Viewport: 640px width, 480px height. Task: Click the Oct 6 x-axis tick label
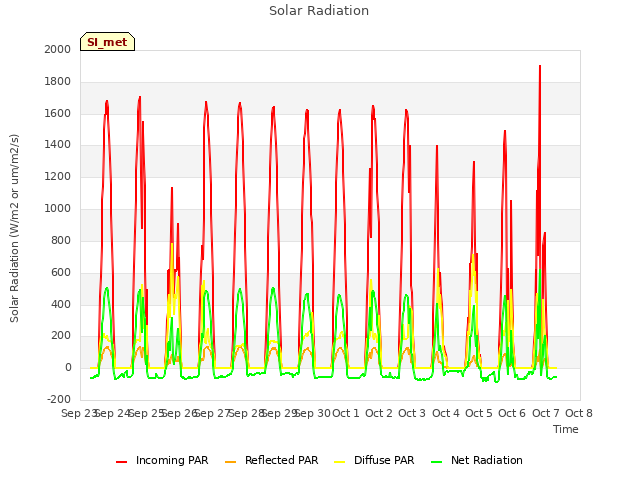coord(512,413)
